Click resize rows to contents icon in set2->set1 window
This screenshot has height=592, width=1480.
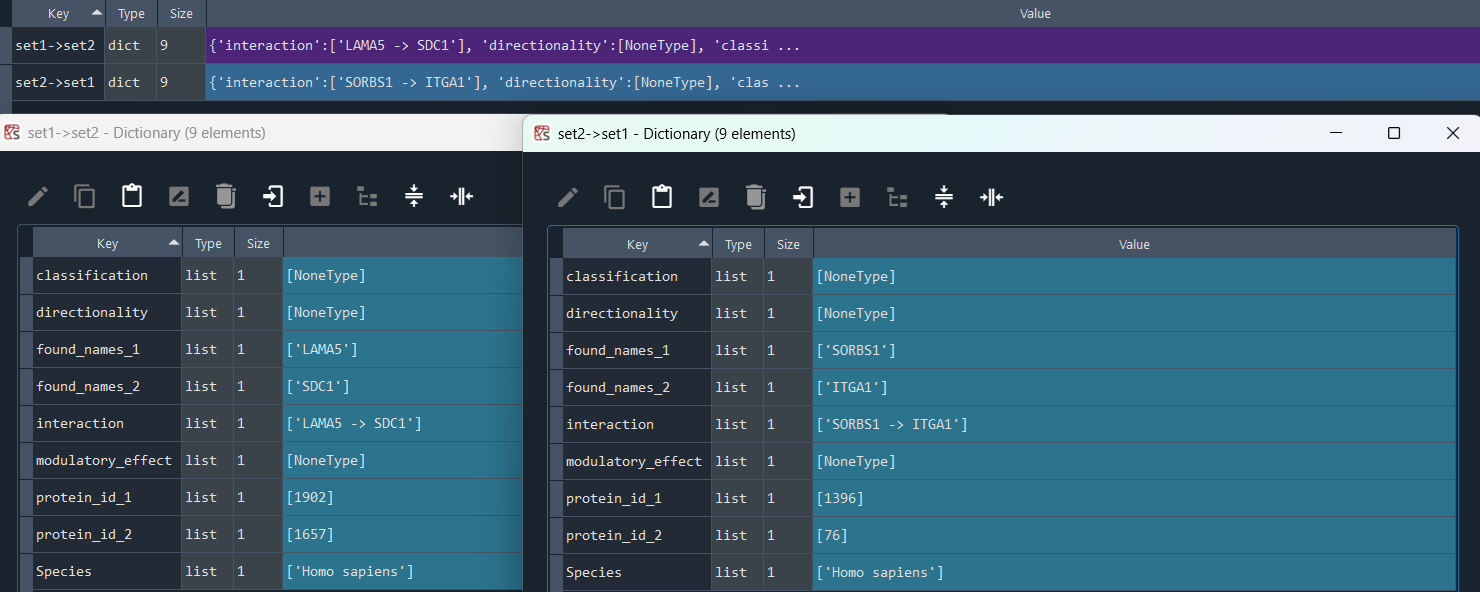point(944,197)
